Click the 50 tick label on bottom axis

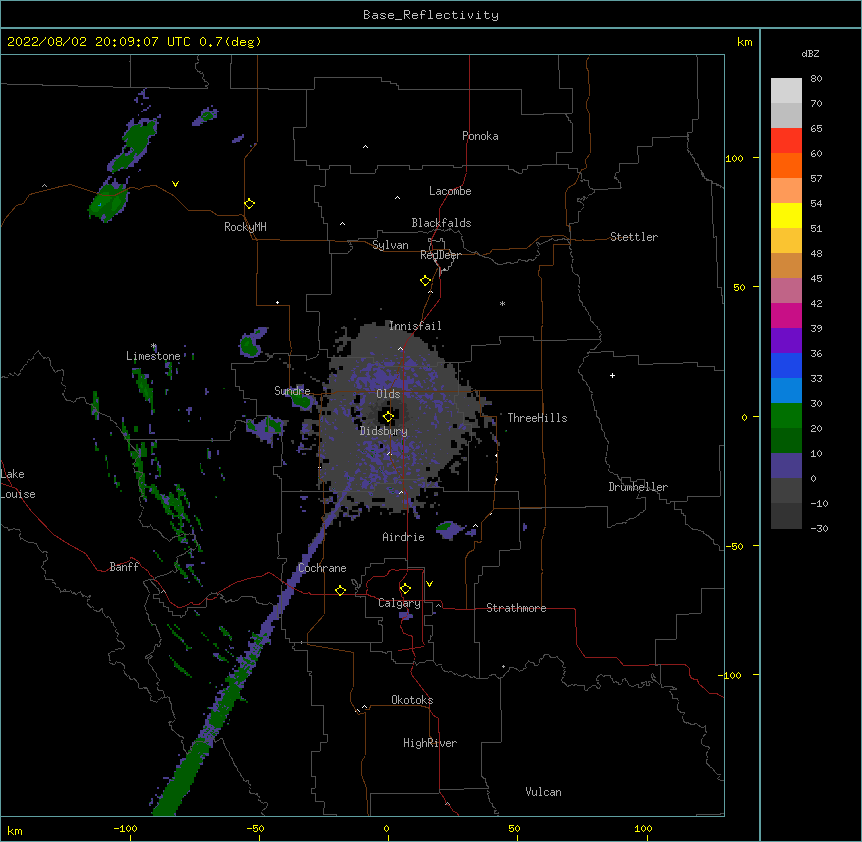[514, 828]
